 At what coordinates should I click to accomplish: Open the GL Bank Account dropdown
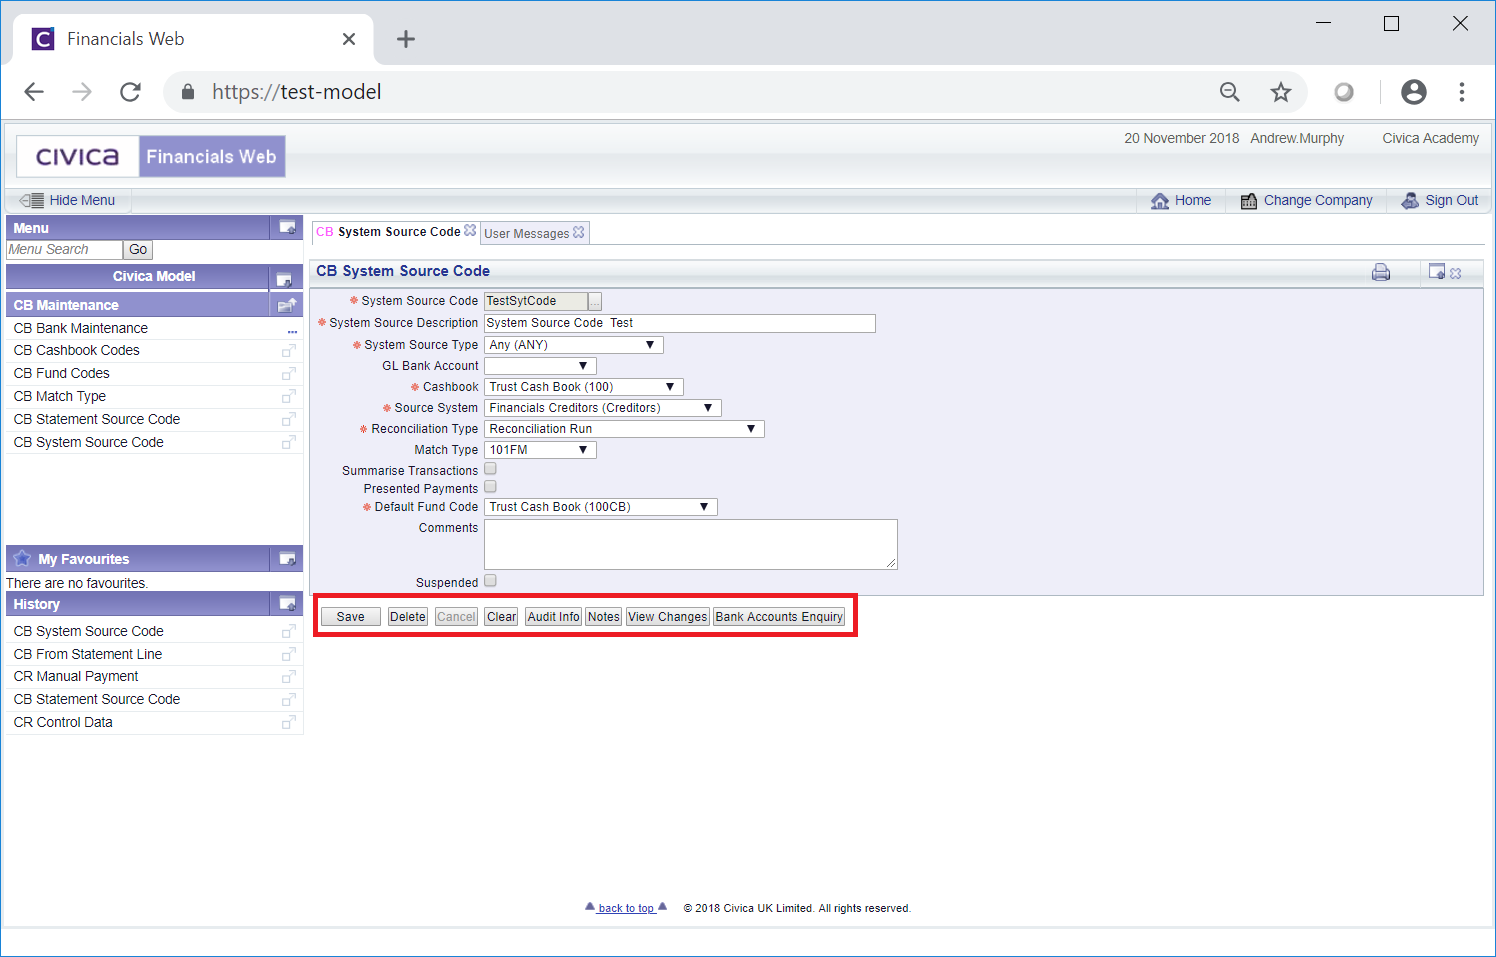coord(540,366)
